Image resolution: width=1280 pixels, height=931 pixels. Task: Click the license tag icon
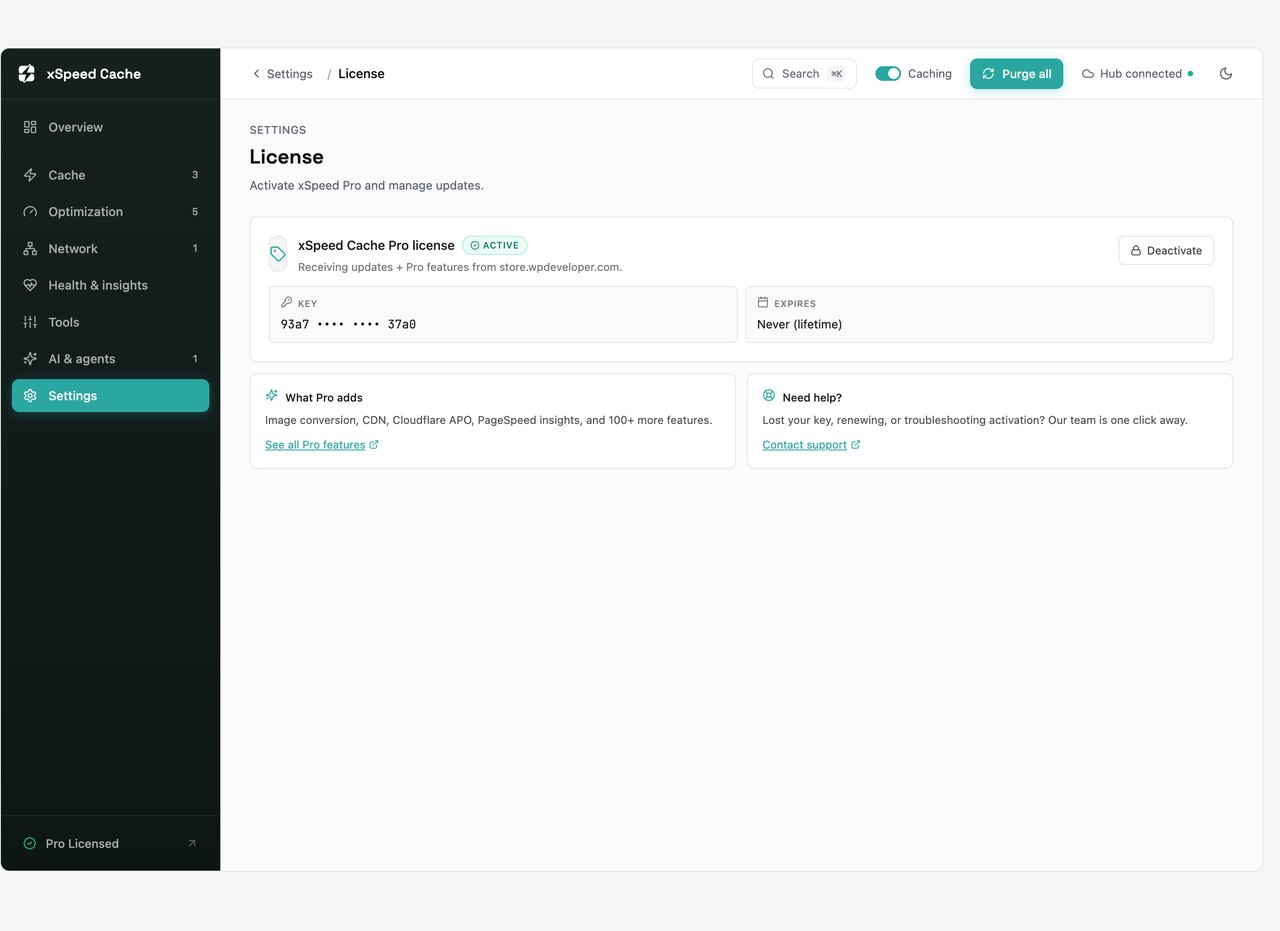[278, 254]
